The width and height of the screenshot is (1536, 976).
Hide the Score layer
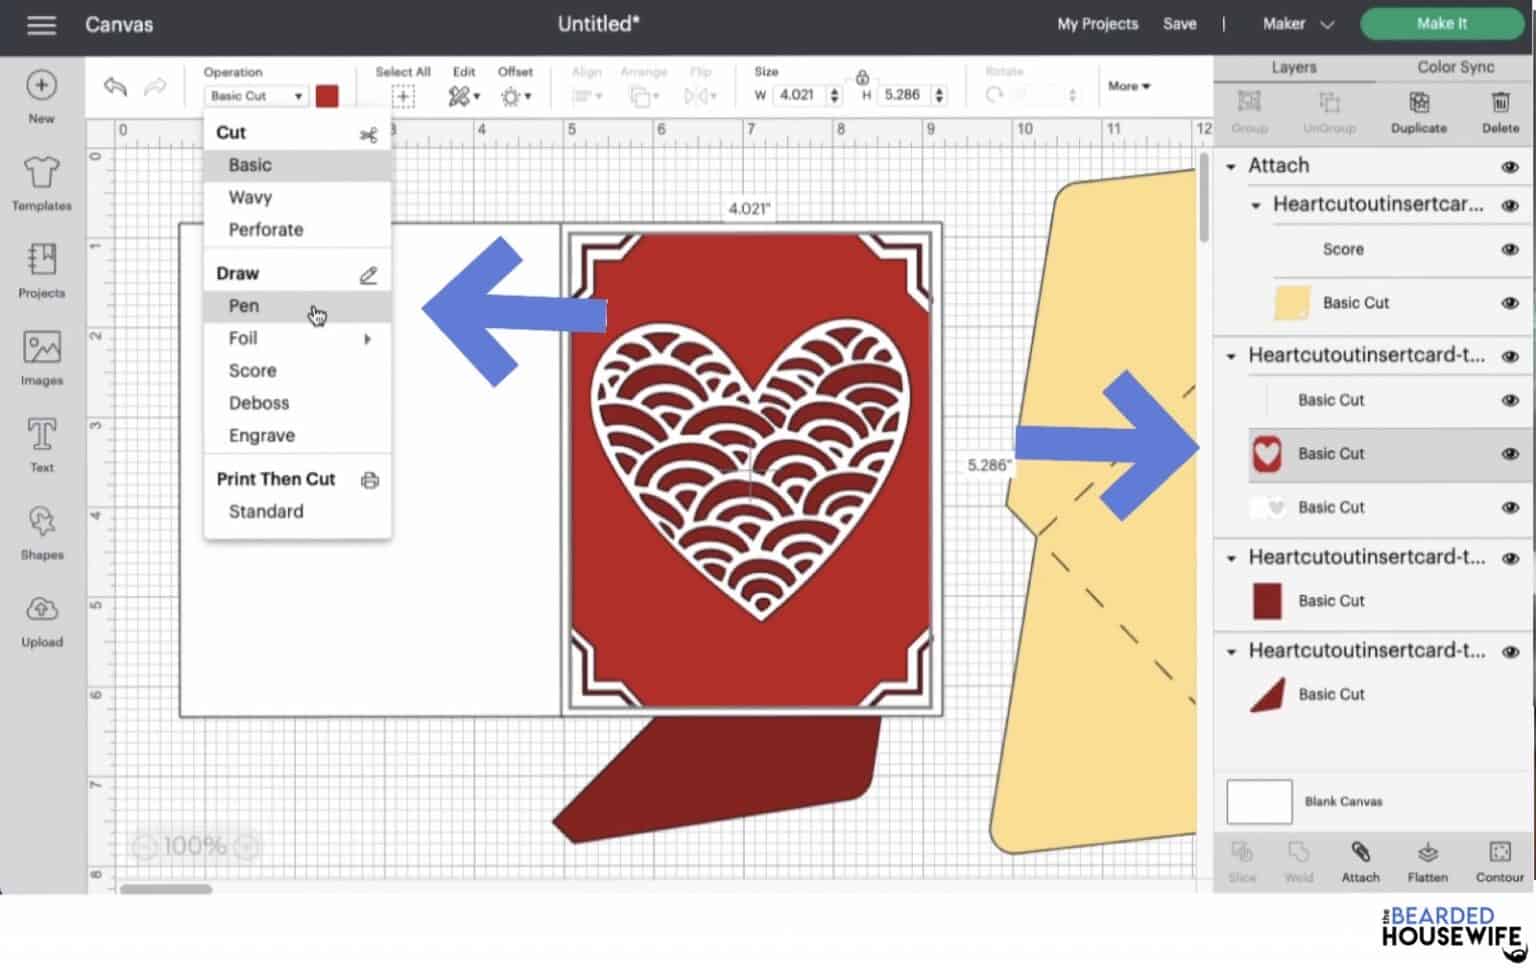1510,249
